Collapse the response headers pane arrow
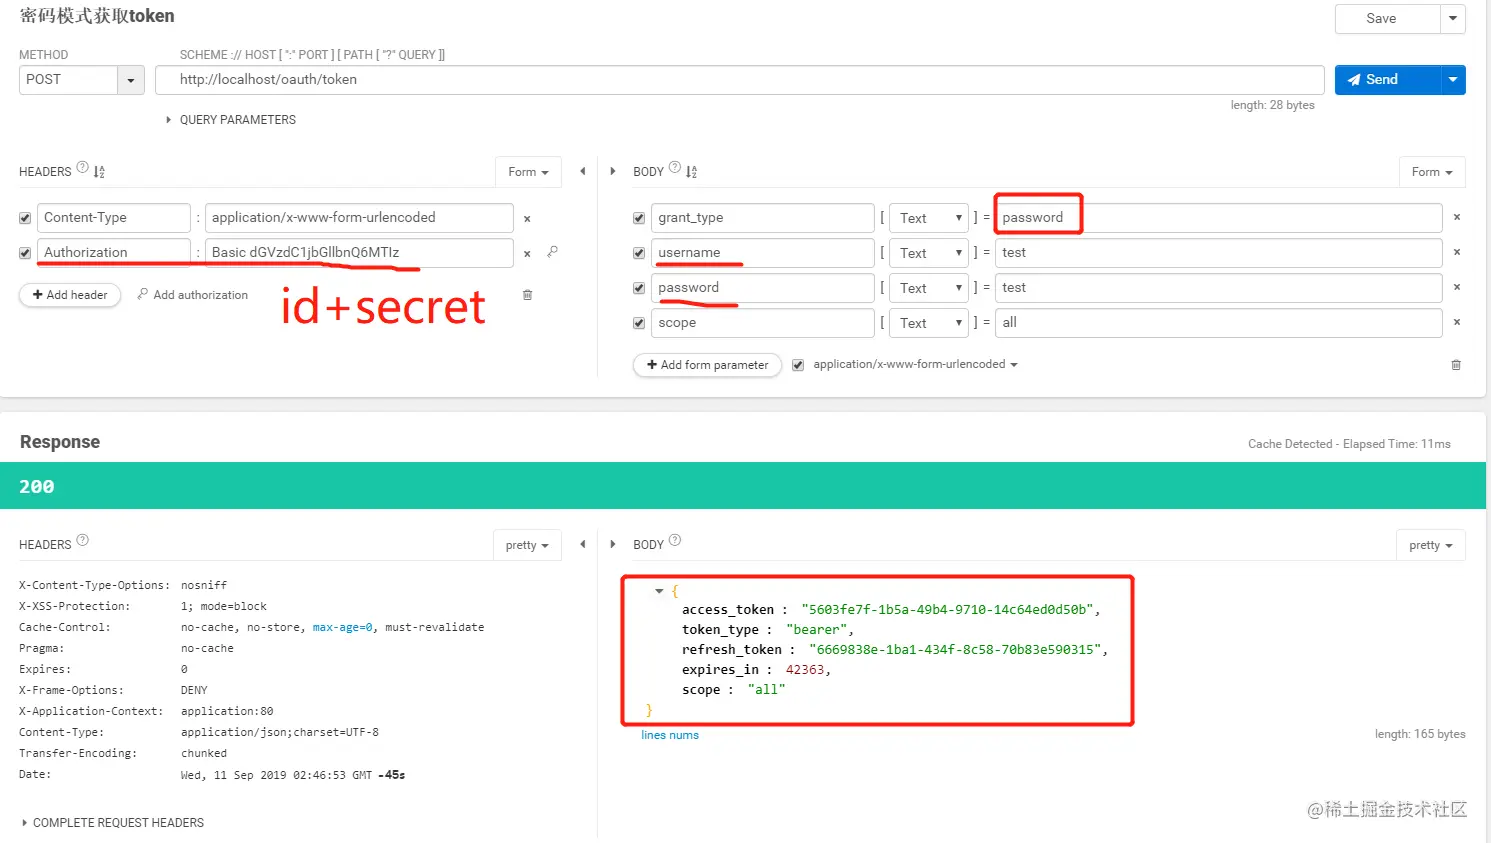This screenshot has height=843, width=1491. 583,544
